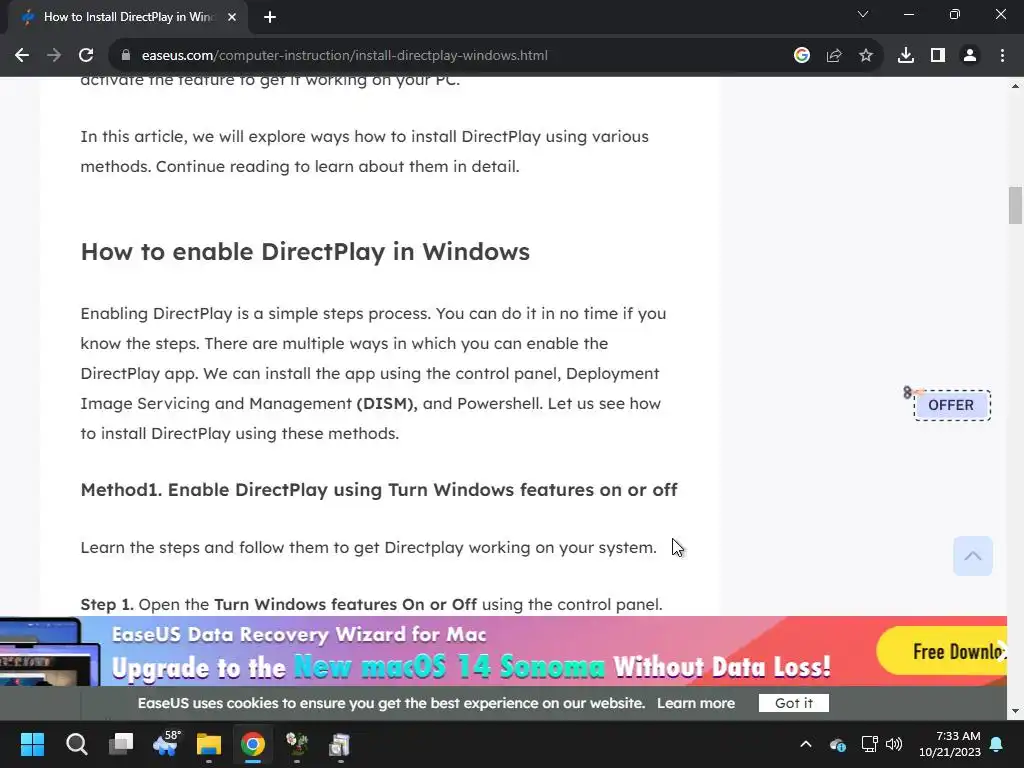Screen dimensions: 1024x768
Task: Share this page using the share icon
Action: 834,56
